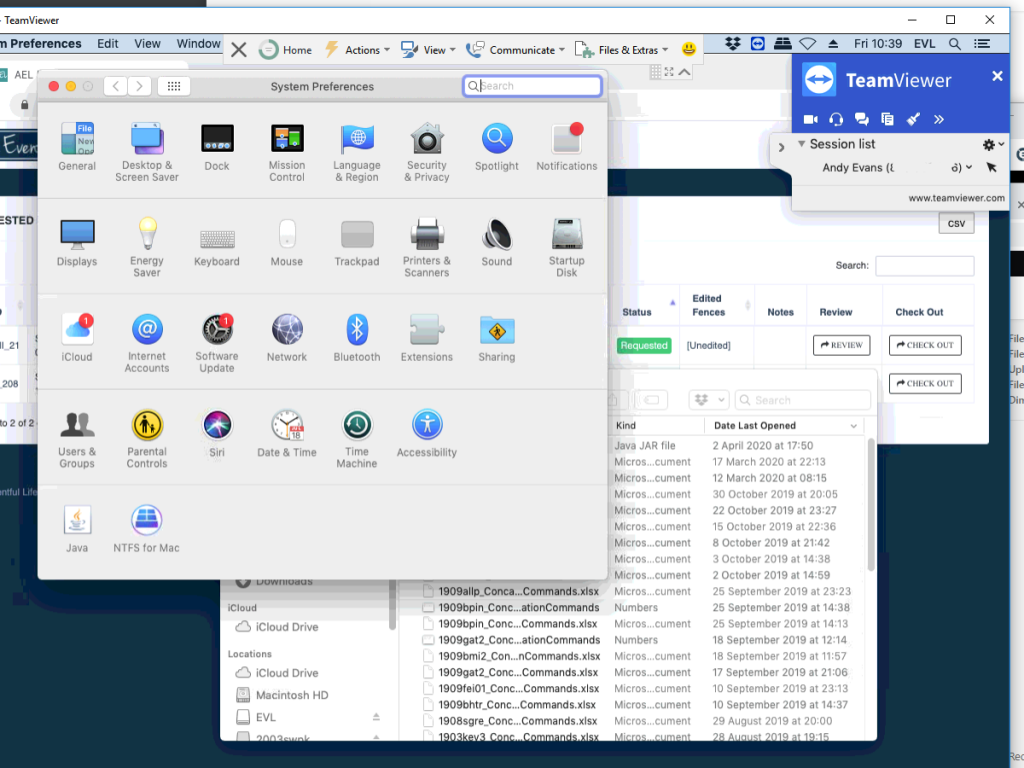Open Time Machine settings
Image resolution: width=1024 pixels, height=768 pixels.
coord(357,438)
